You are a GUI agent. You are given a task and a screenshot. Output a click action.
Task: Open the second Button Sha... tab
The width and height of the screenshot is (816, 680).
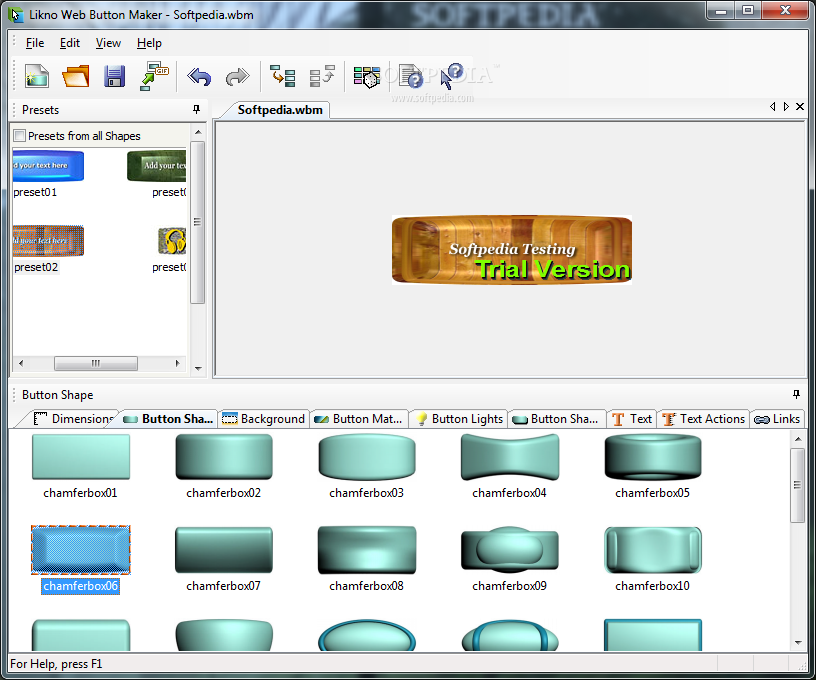(556, 419)
